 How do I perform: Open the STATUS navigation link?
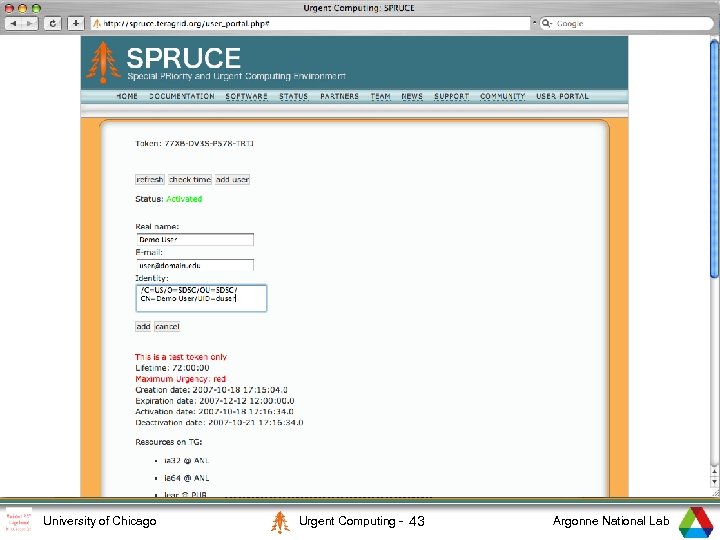pos(293,96)
